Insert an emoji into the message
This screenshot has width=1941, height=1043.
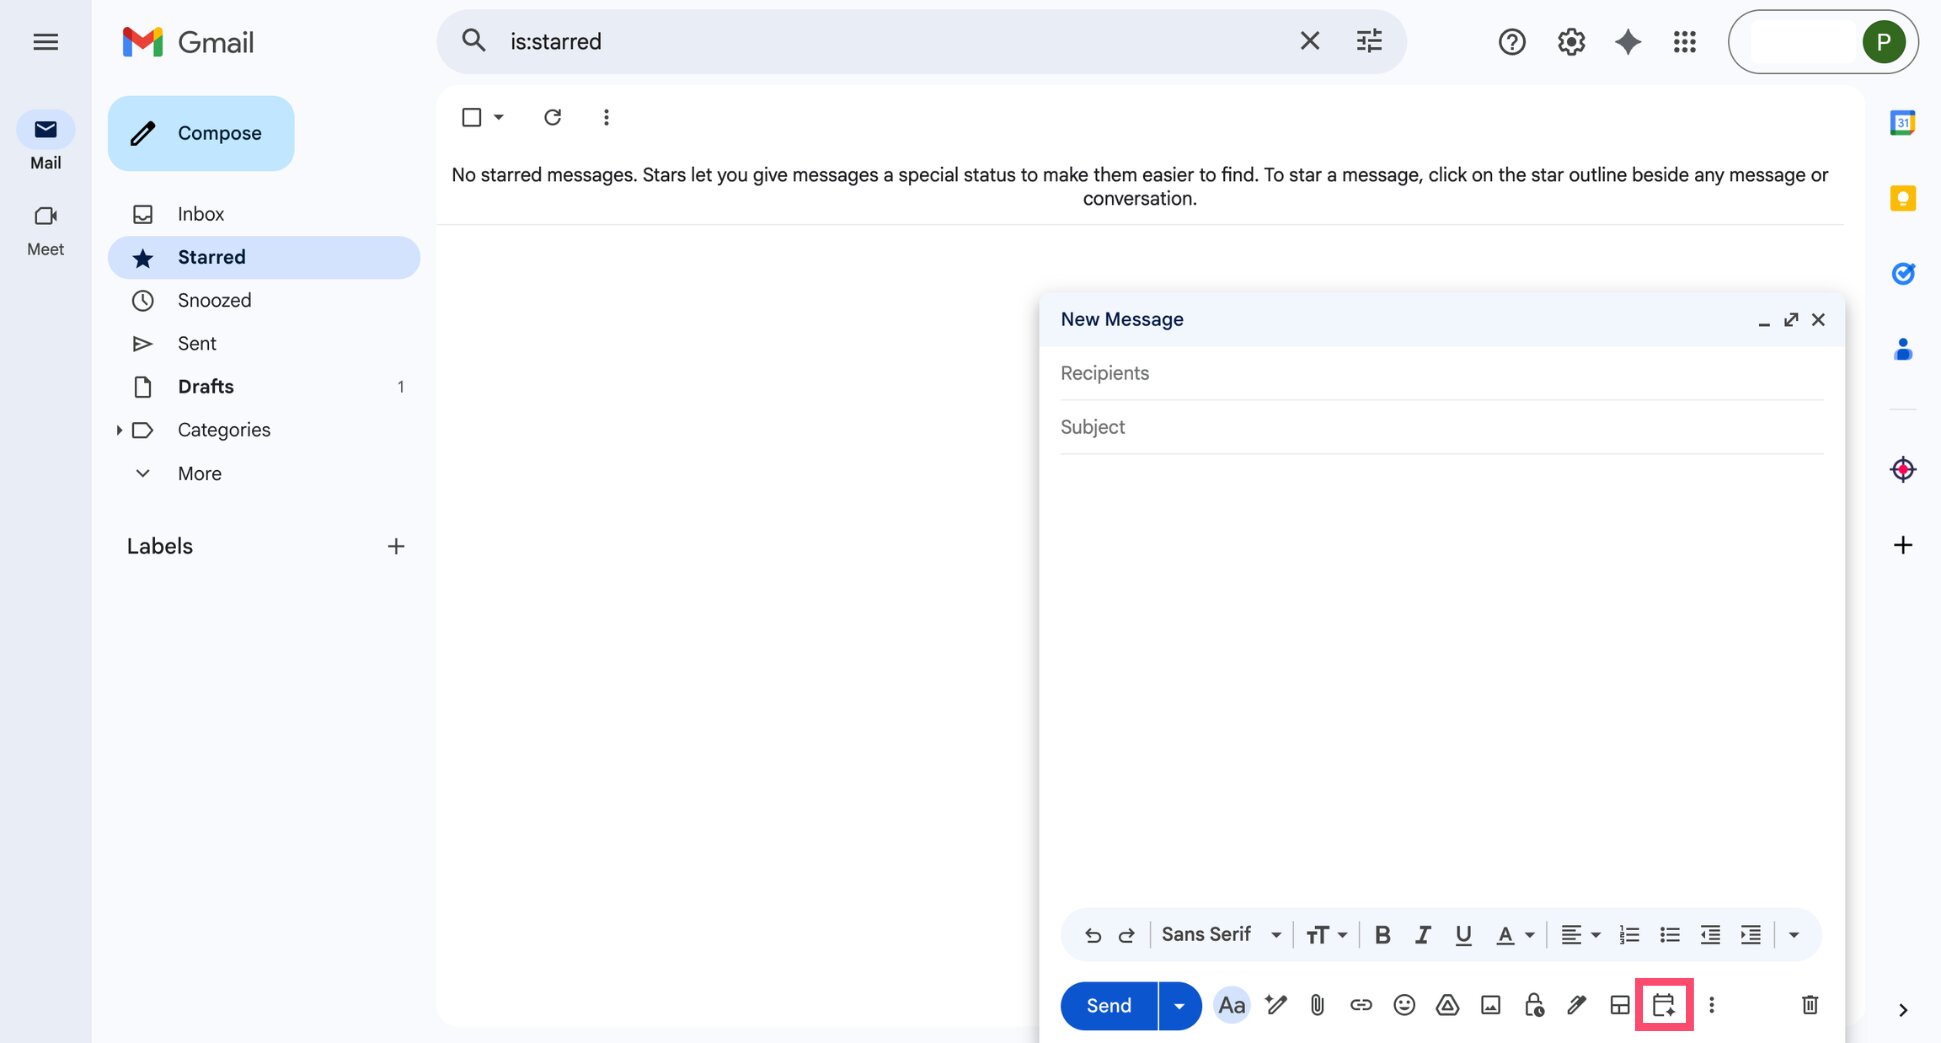pos(1404,1005)
